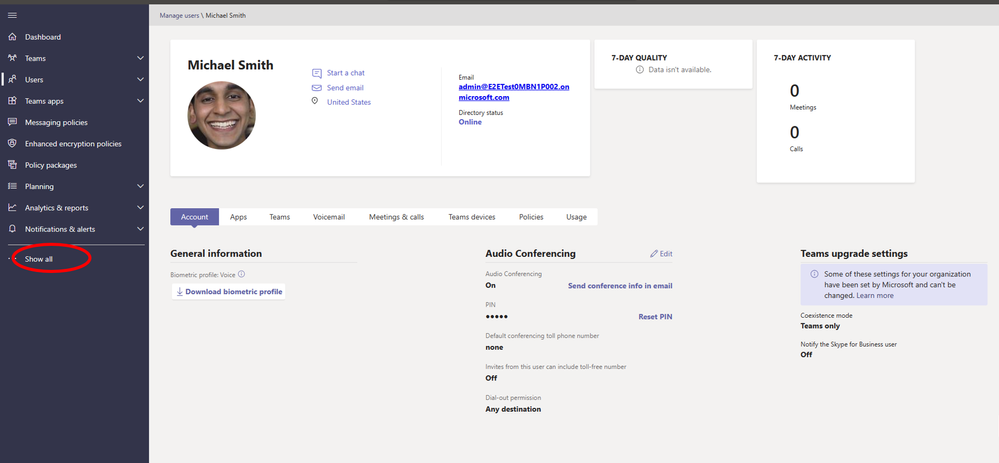Click the Biometric profile info icon

tap(241, 274)
